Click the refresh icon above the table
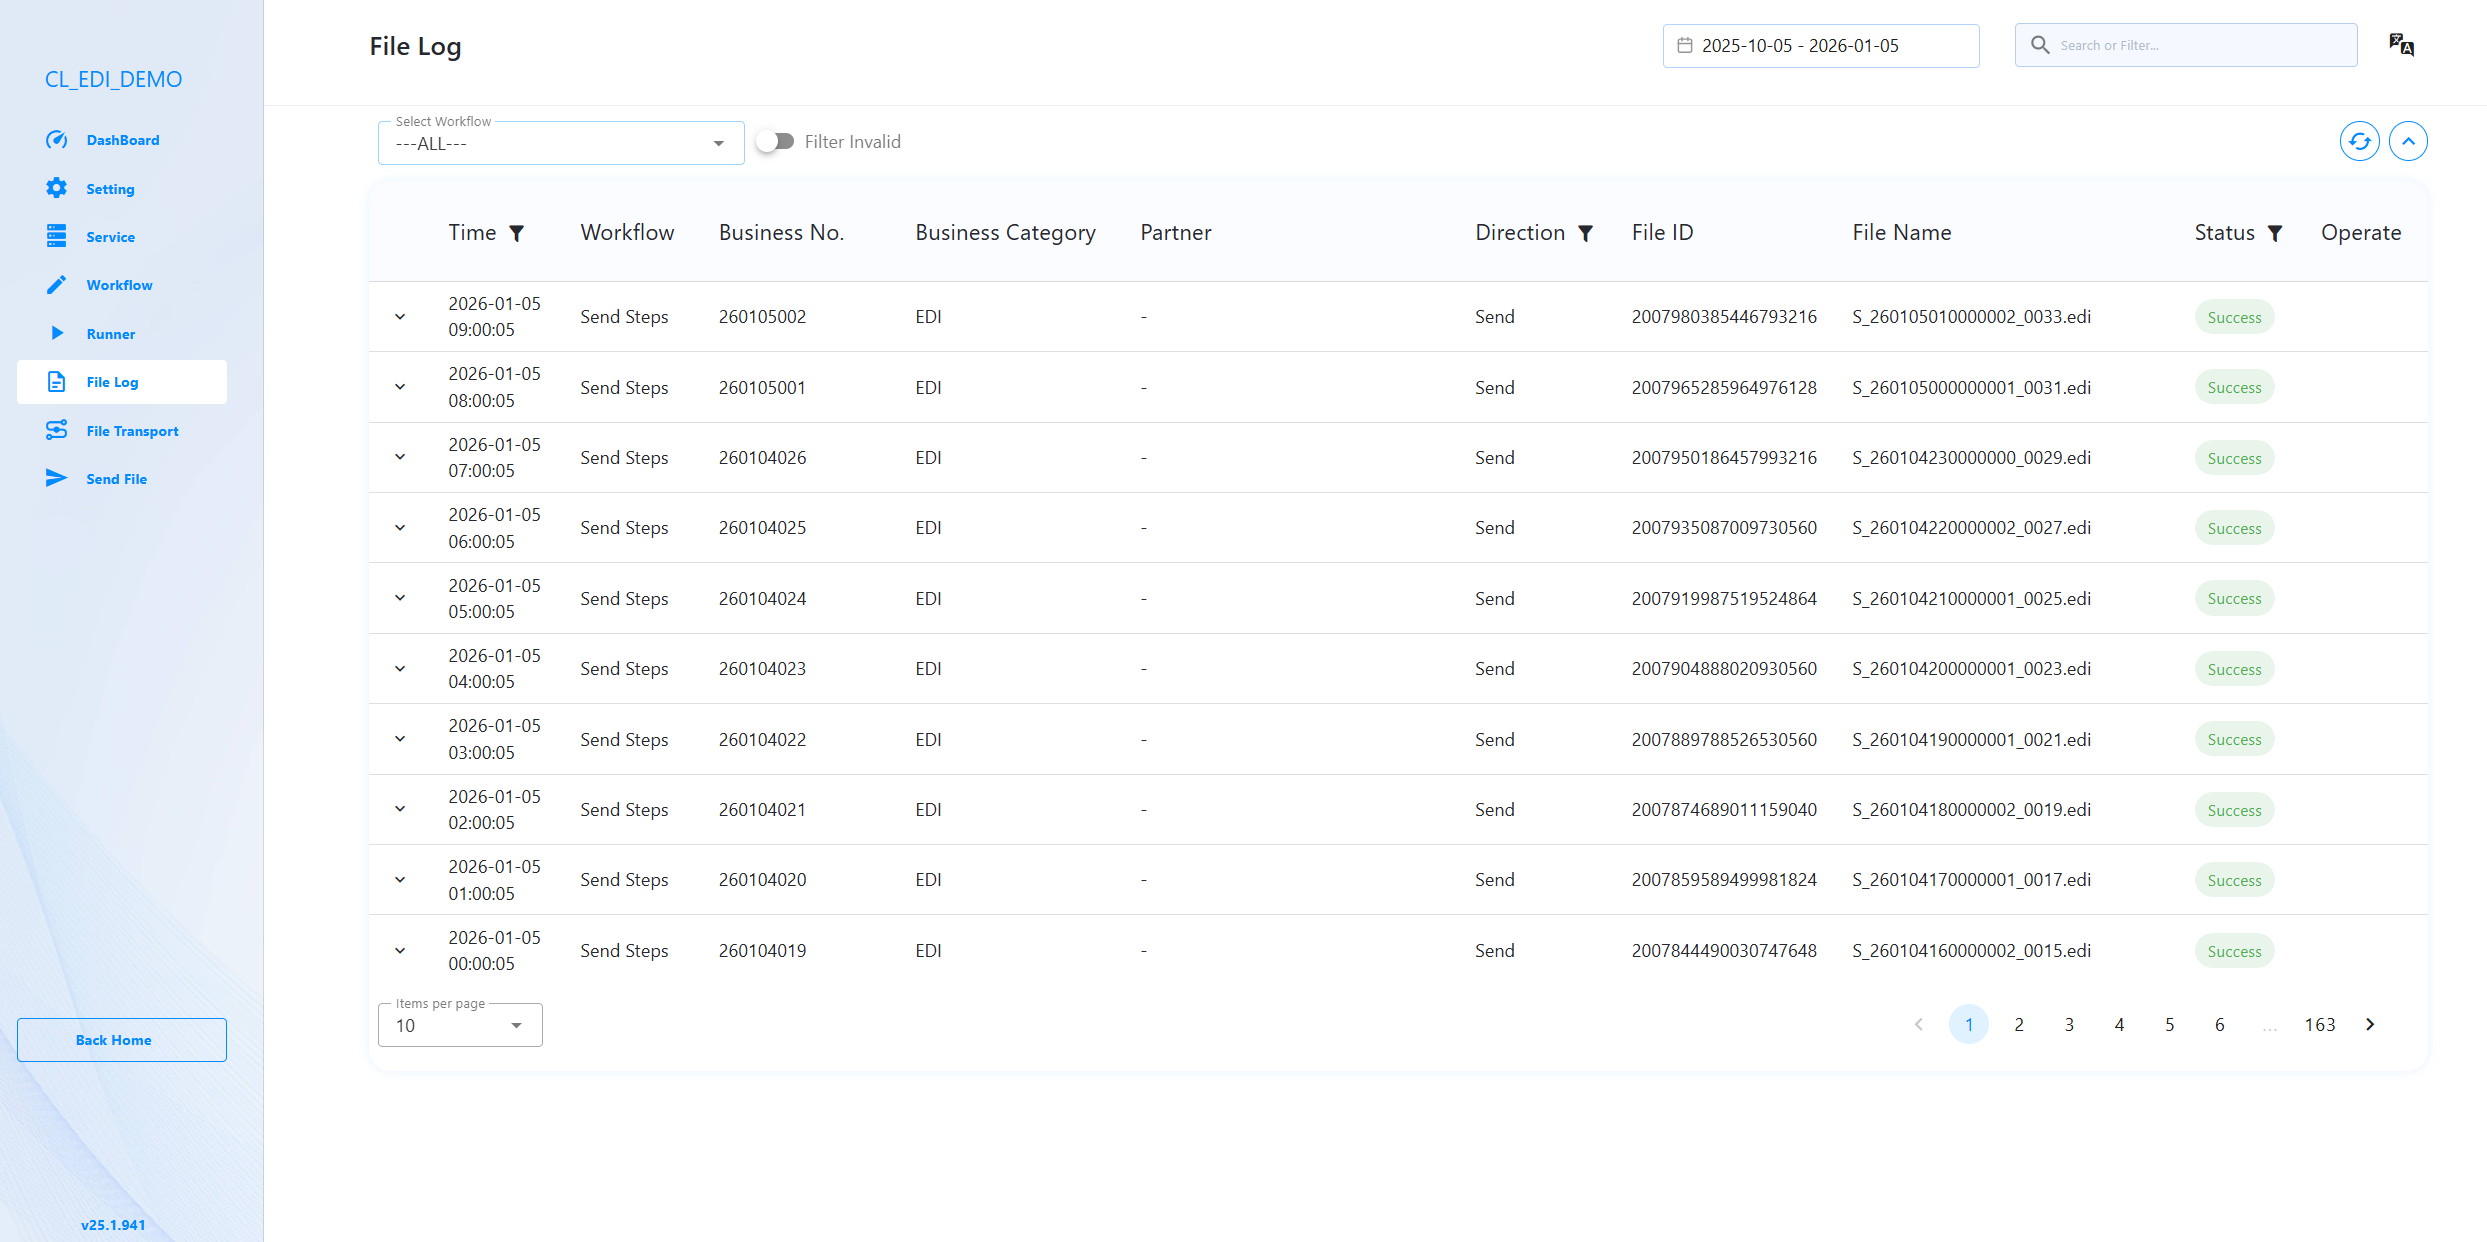The width and height of the screenshot is (2487, 1242). (x=2359, y=141)
